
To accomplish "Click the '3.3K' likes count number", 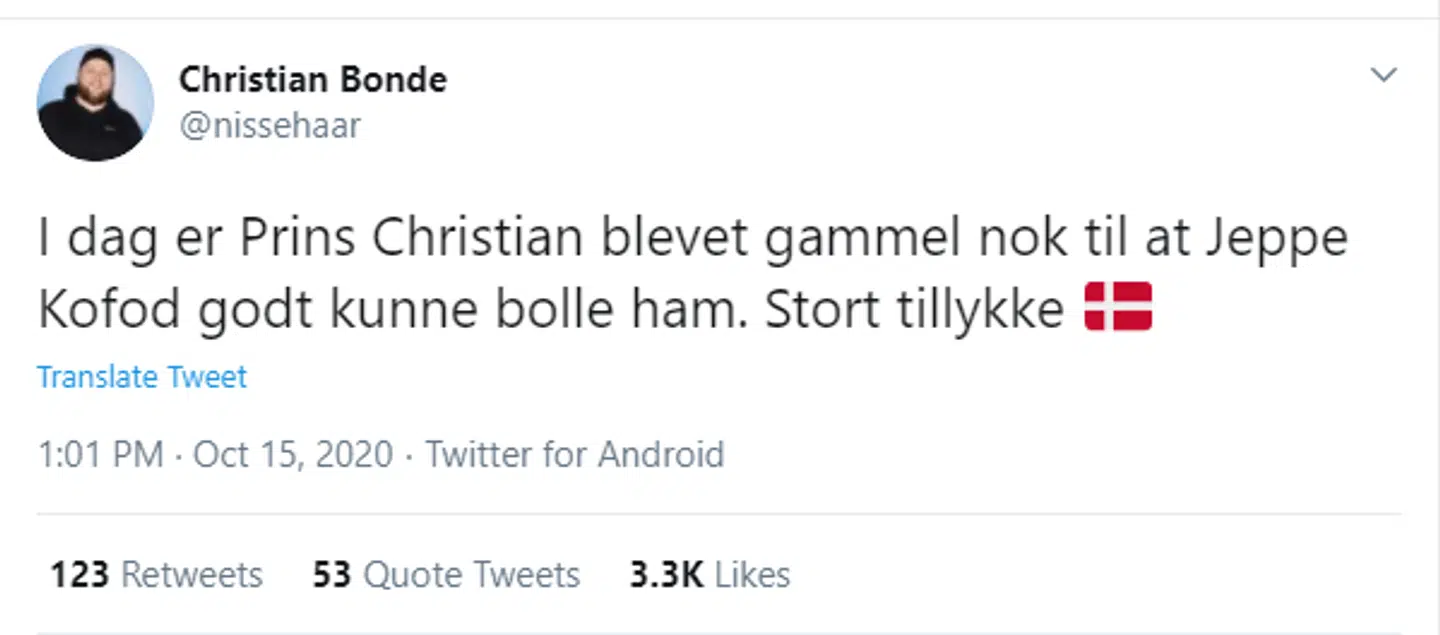I will point(666,575).
